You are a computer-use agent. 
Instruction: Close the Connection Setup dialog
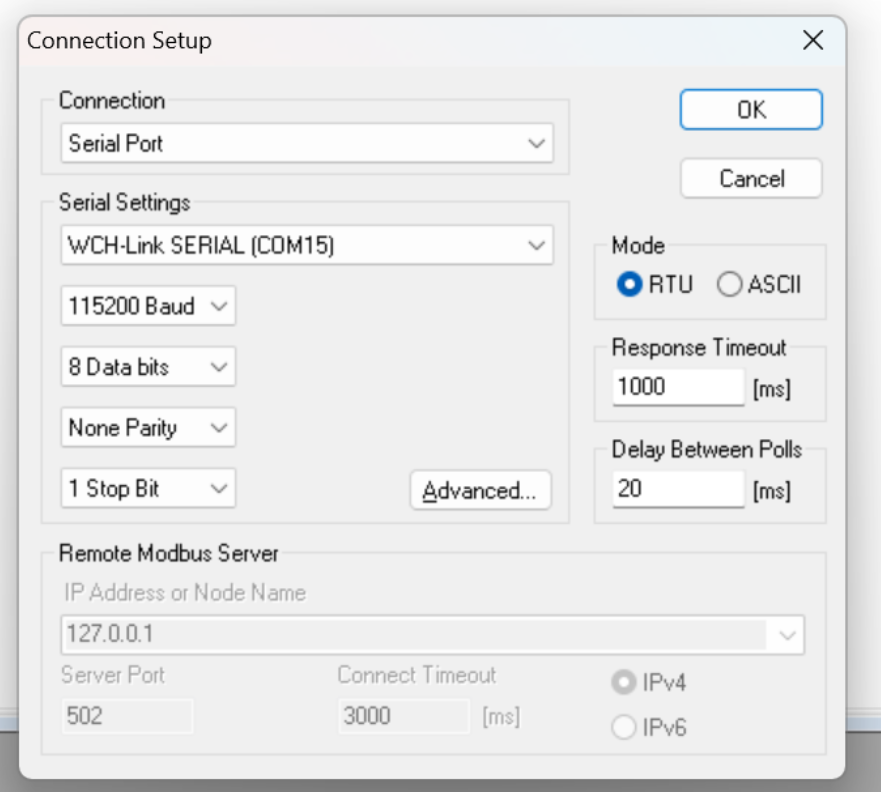tap(812, 40)
